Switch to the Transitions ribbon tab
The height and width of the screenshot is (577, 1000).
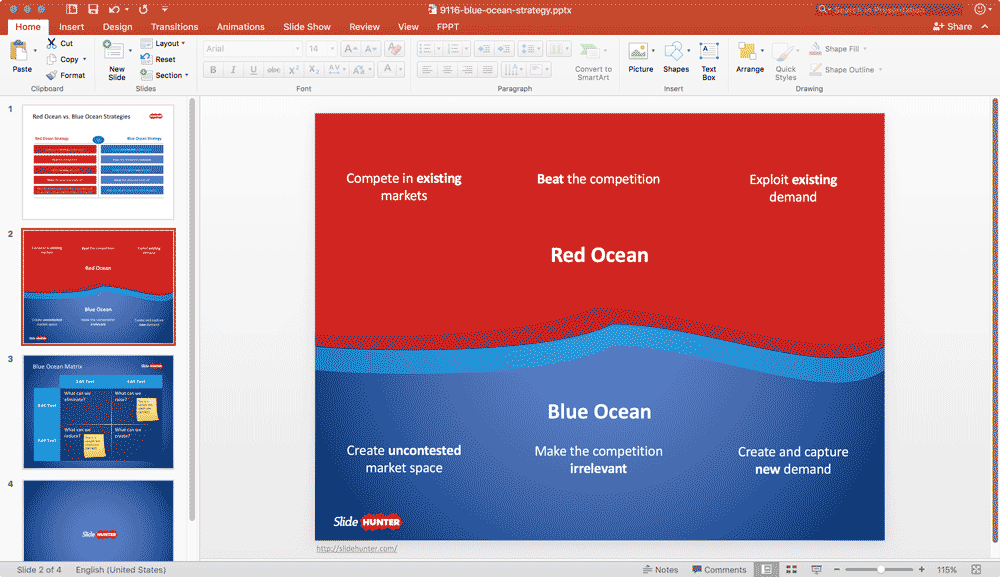click(x=174, y=26)
